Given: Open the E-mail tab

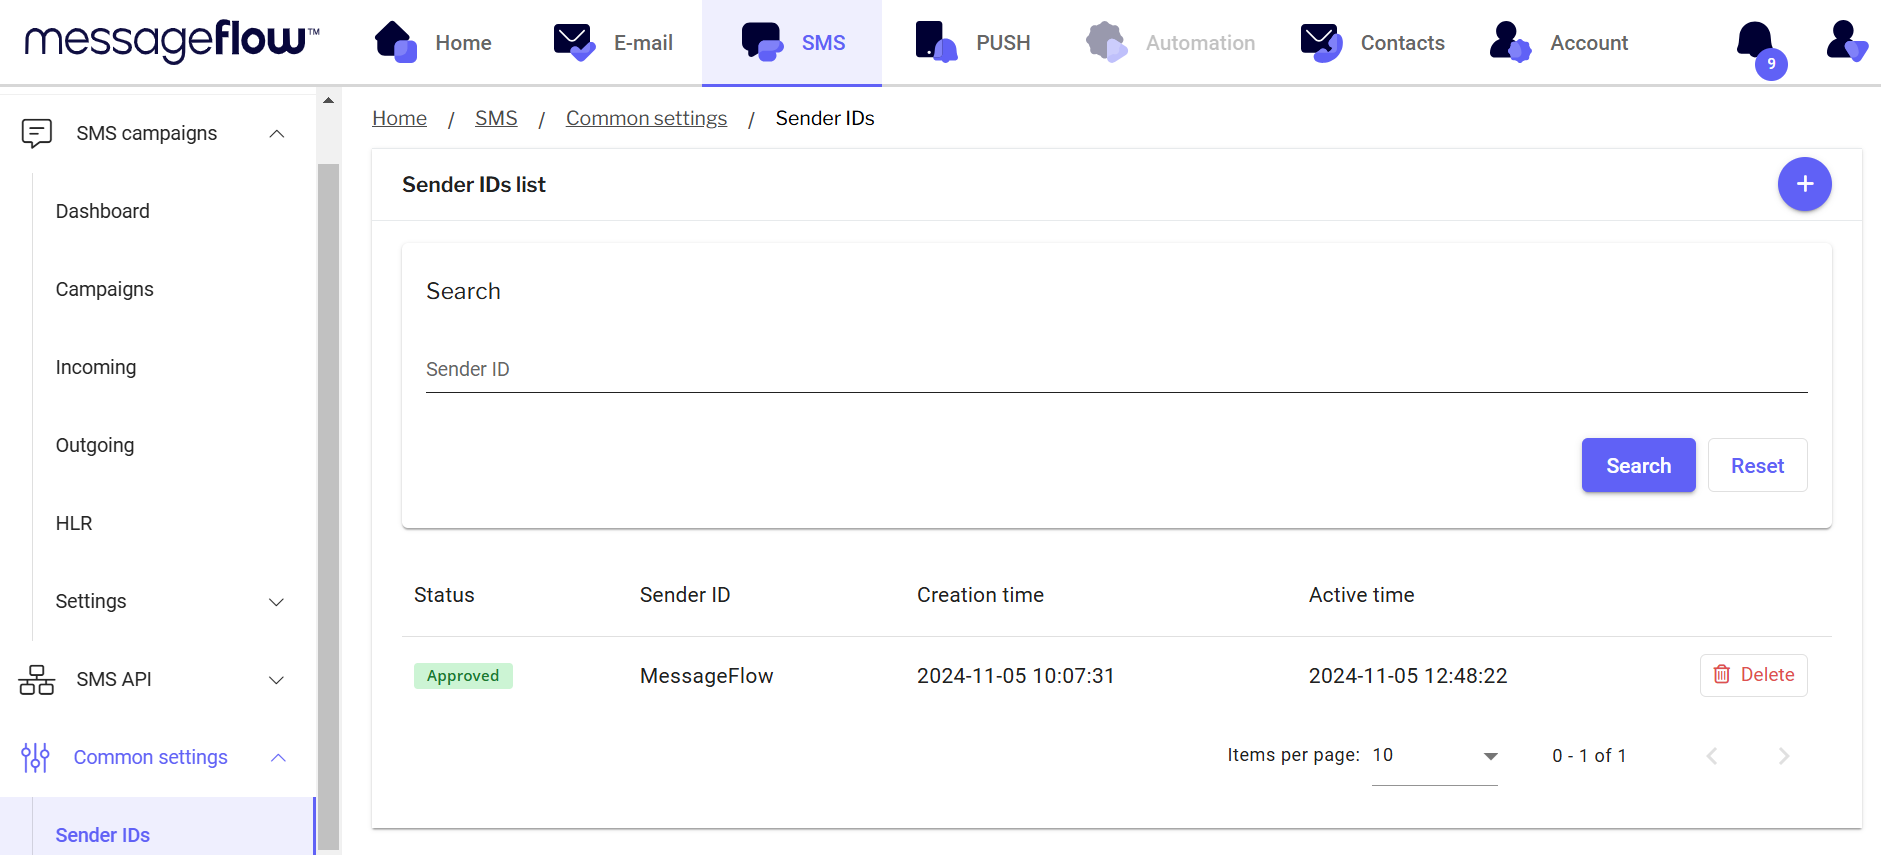Looking at the screenshot, I should (x=613, y=43).
